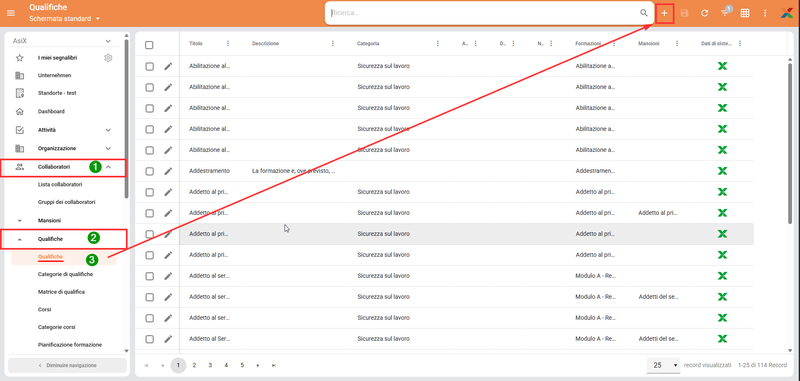Open Lista collaboratori menu item

pos(60,184)
